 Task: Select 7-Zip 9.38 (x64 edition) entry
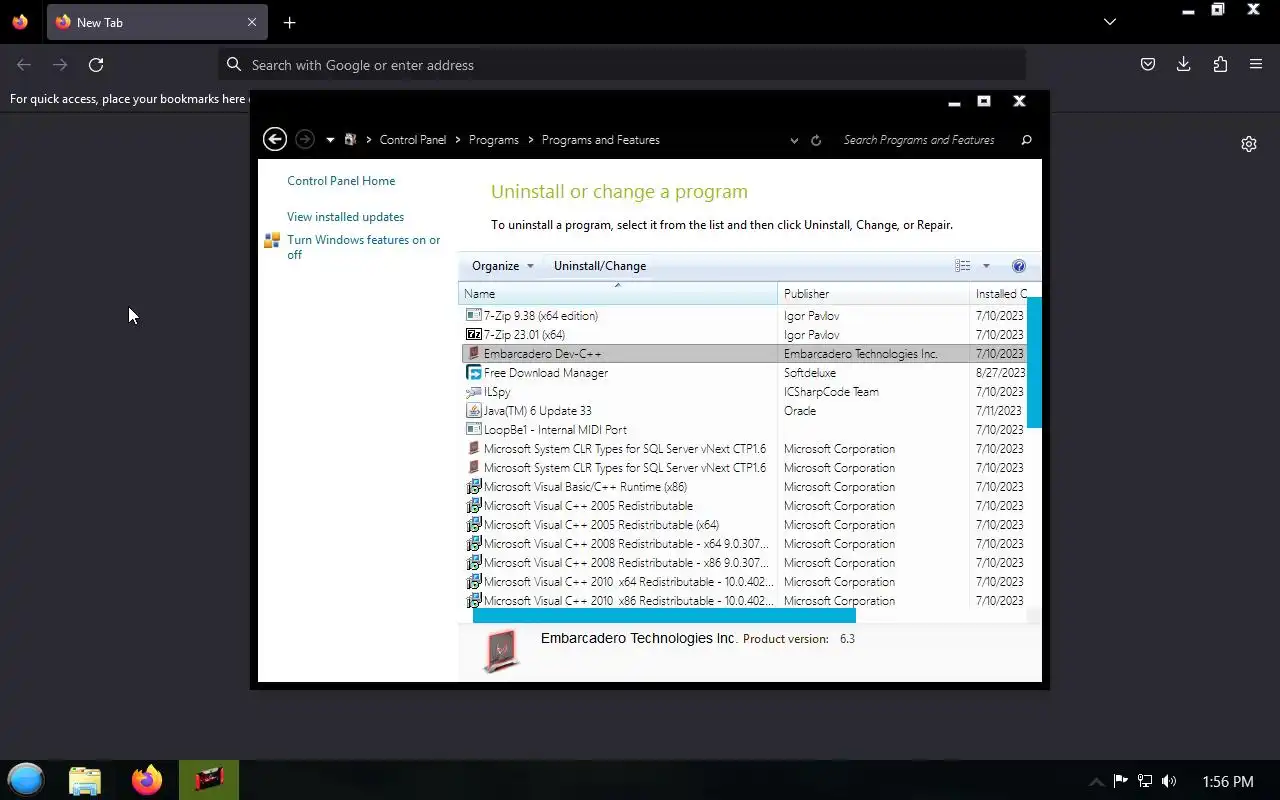click(540, 316)
